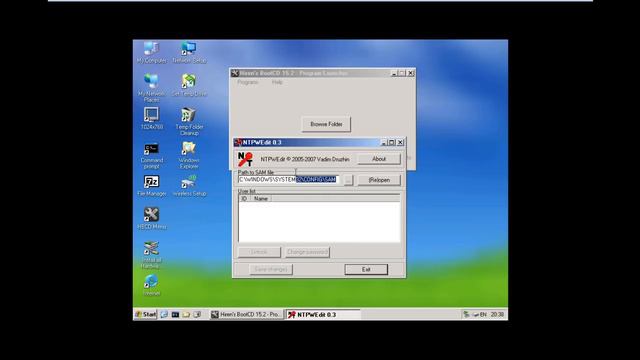Click the ellipsis browse button for SAM path
Screen dimensions: 640x360
348,180
